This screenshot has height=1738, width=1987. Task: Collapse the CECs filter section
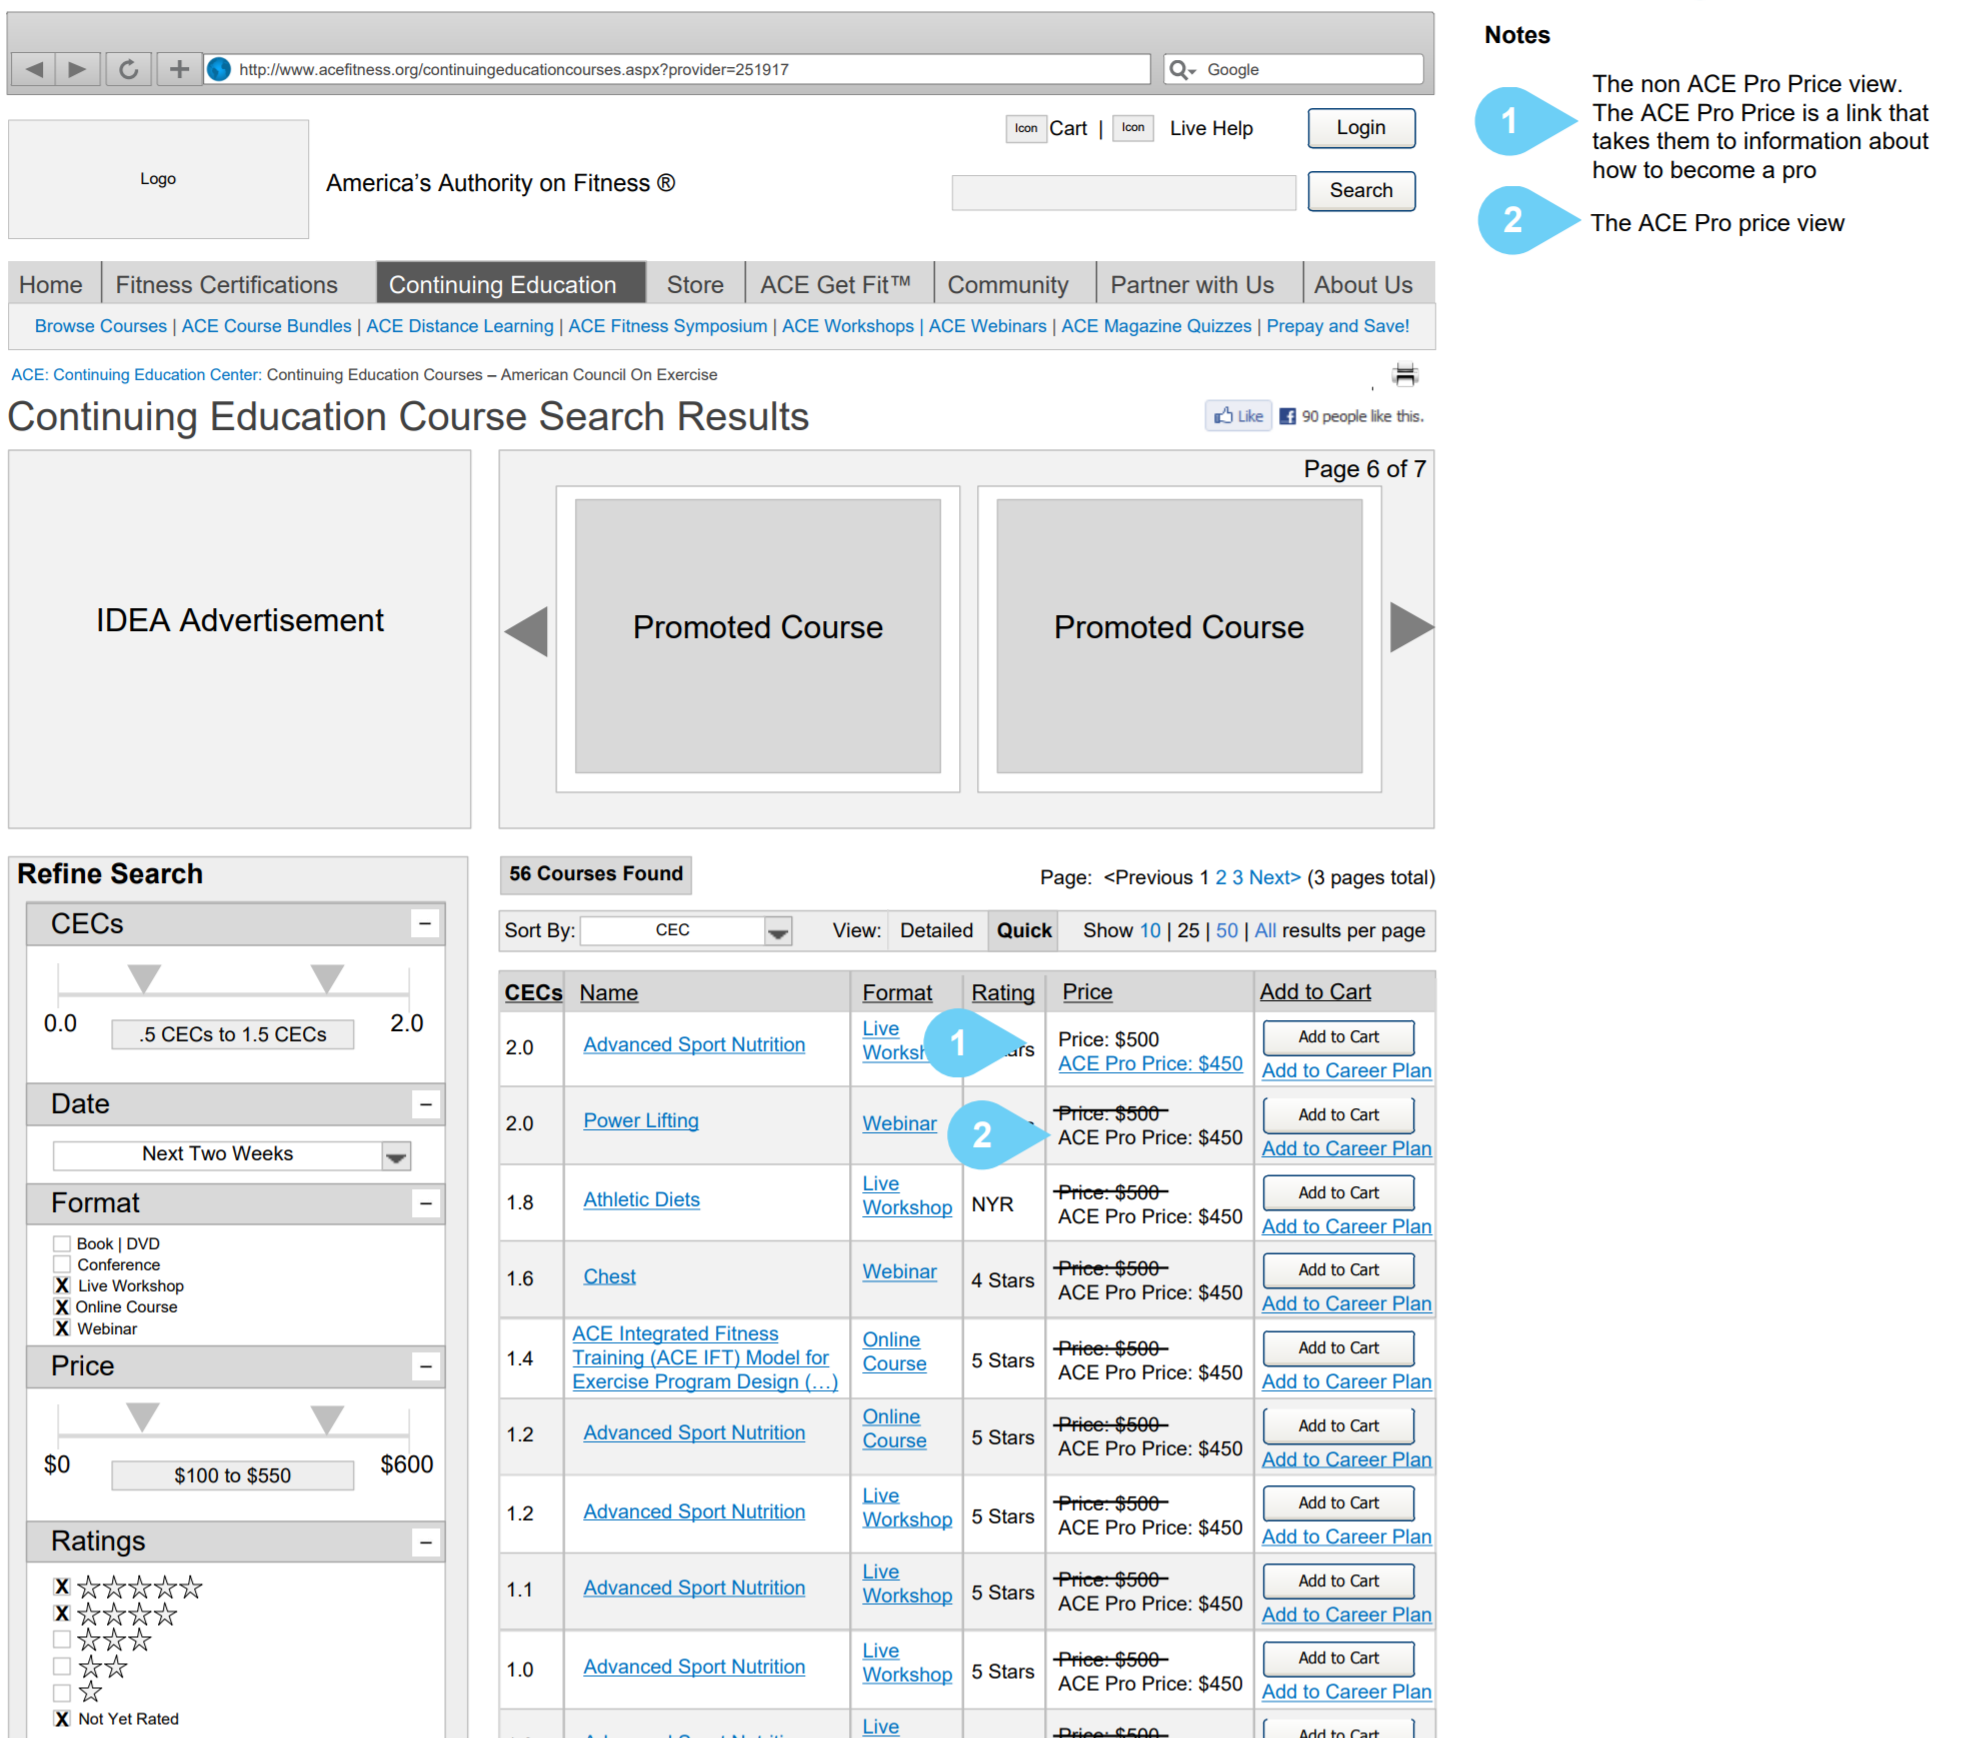[425, 923]
